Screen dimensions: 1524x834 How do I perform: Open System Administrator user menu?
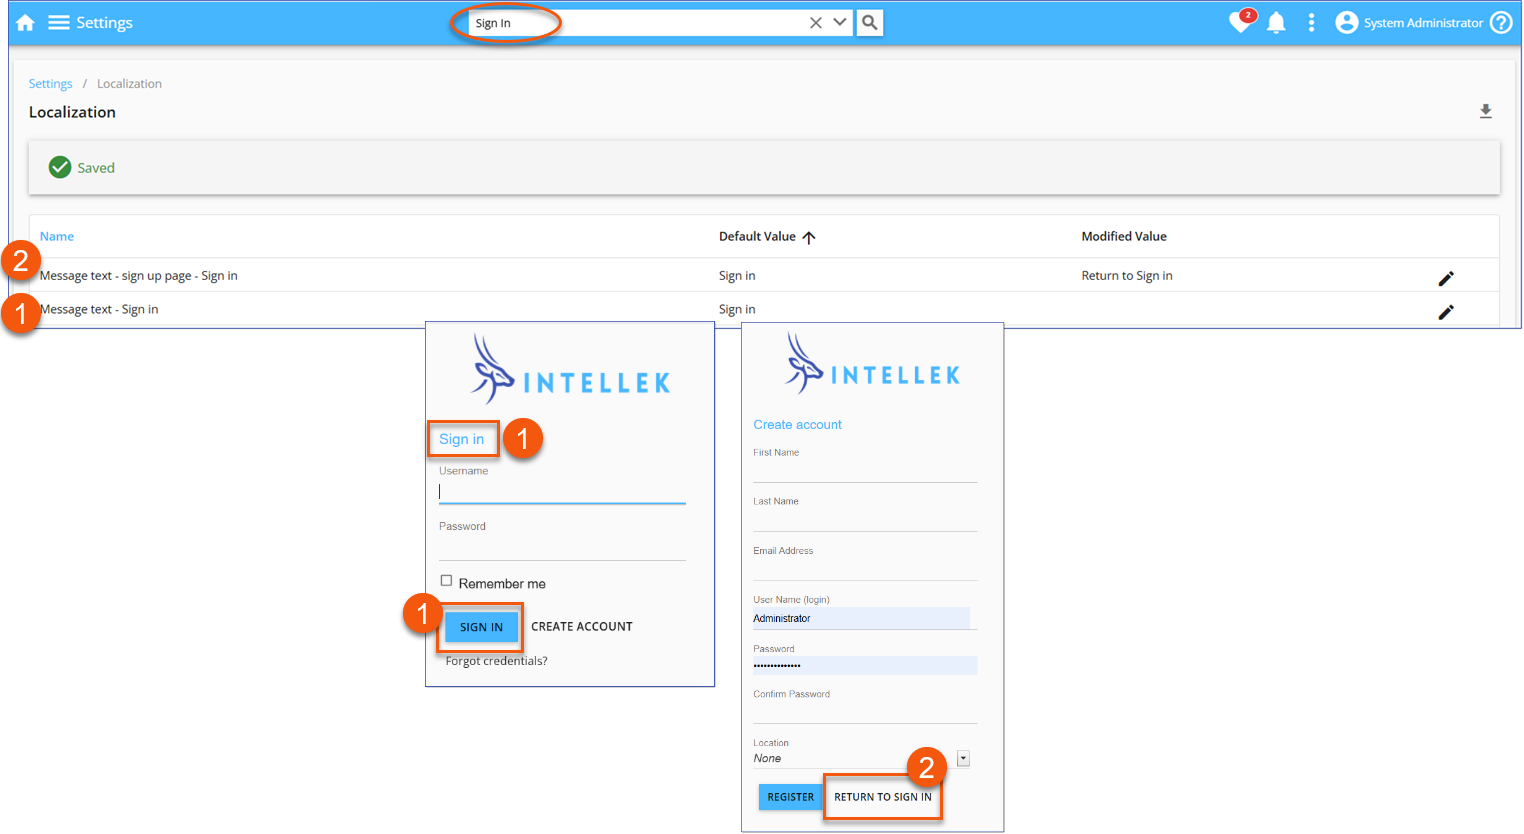pos(1410,23)
